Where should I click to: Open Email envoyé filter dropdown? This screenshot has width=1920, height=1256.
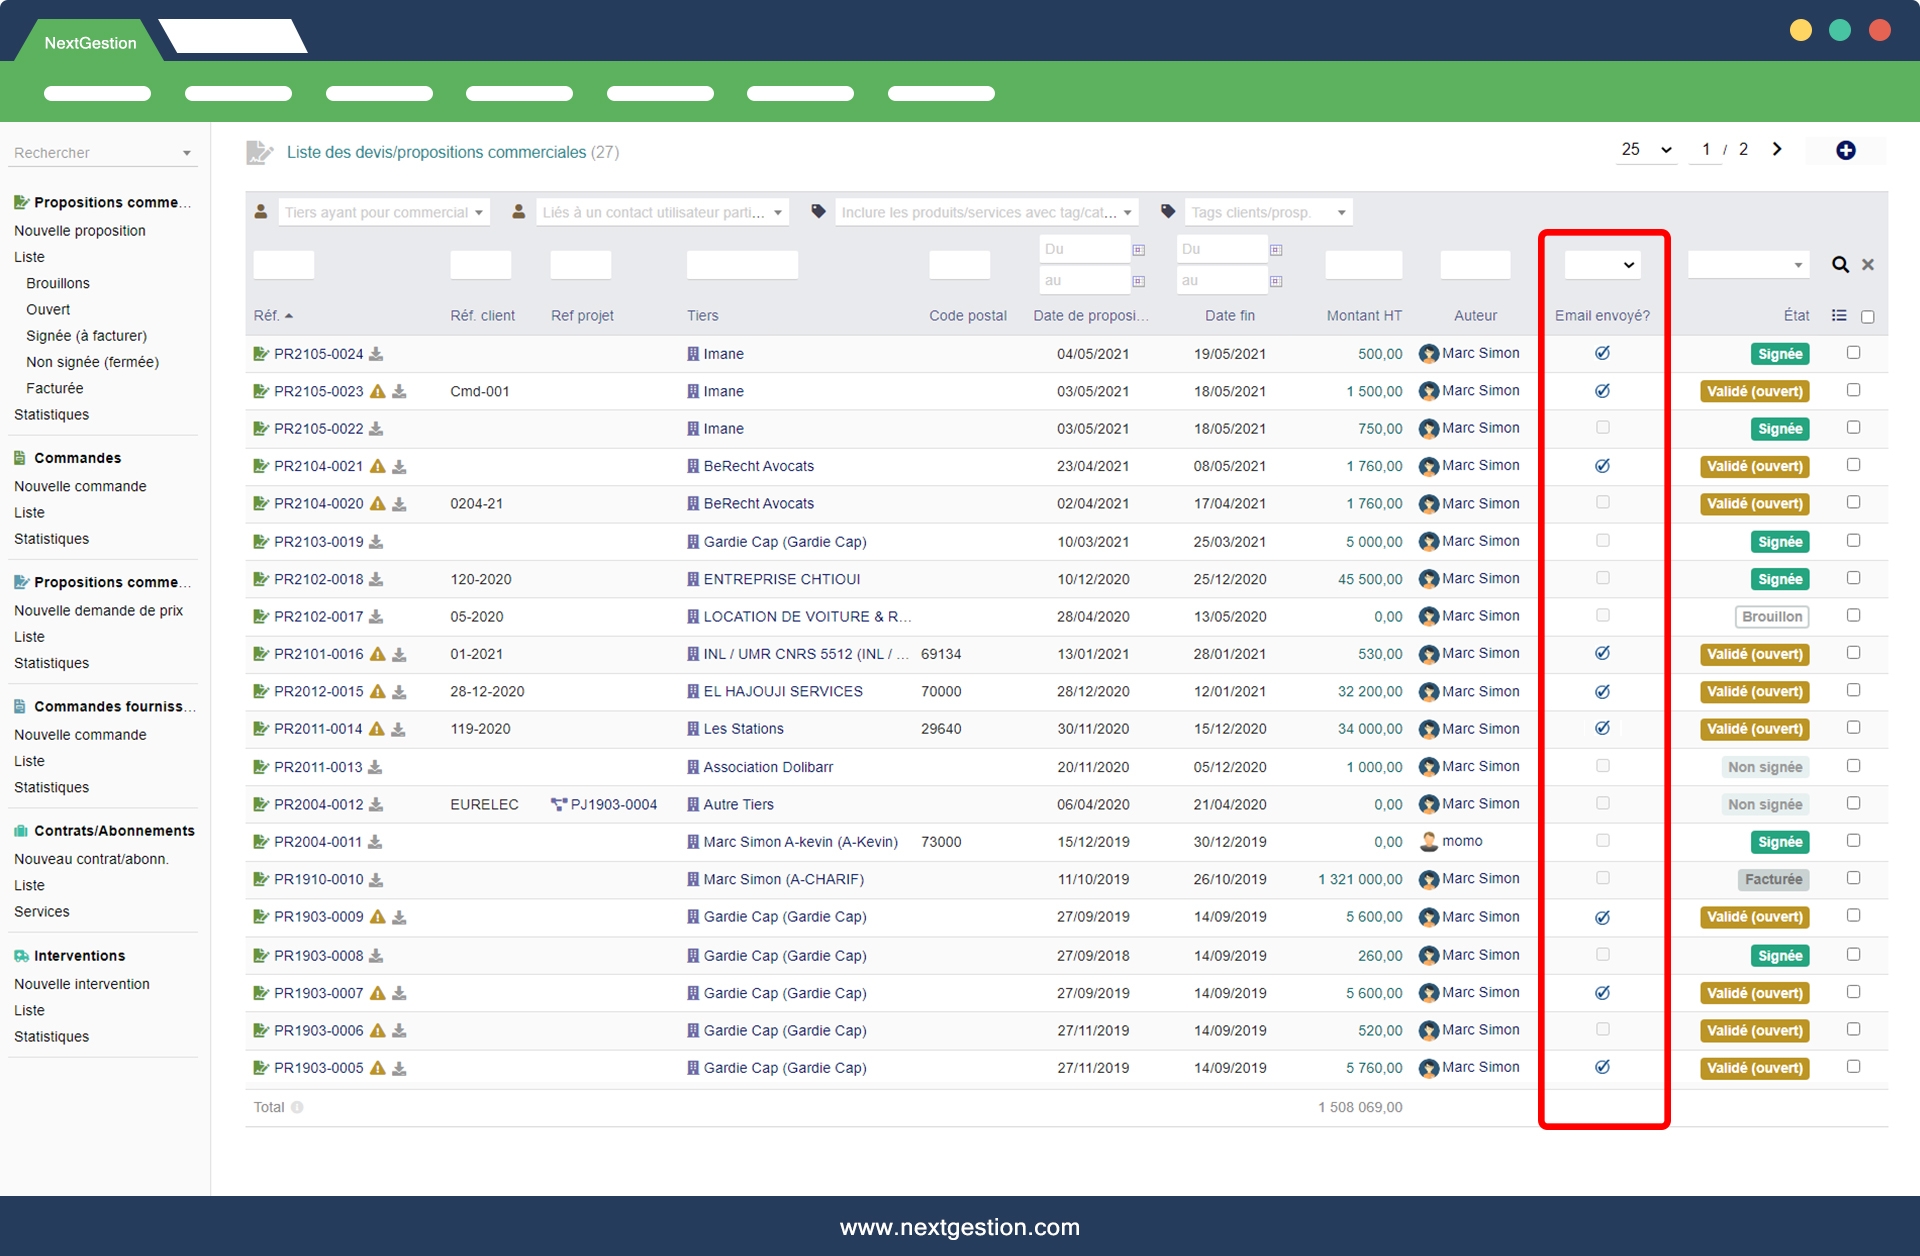click(x=1602, y=265)
